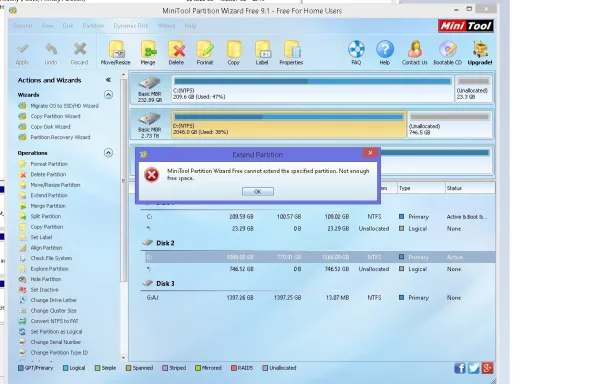Screen dimensions: 606x384
Task: Open the Dynamic Disk menu
Action: (131, 26)
